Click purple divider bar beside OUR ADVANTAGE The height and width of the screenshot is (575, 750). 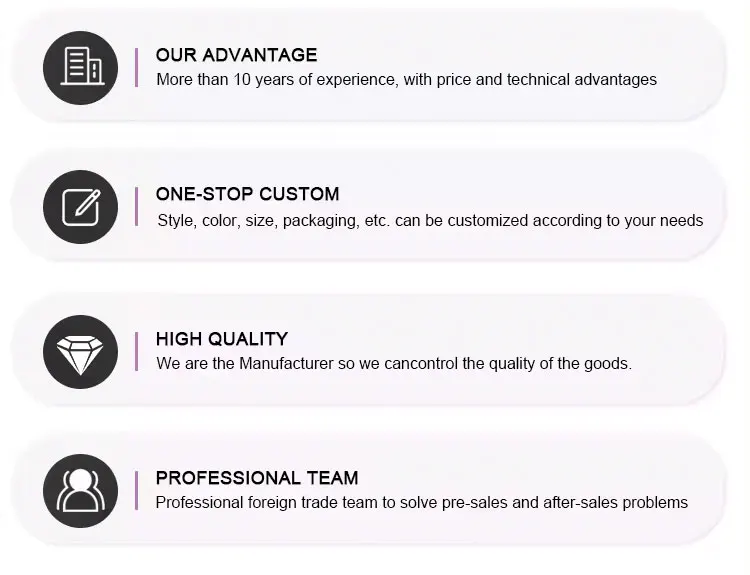(136, 66)
